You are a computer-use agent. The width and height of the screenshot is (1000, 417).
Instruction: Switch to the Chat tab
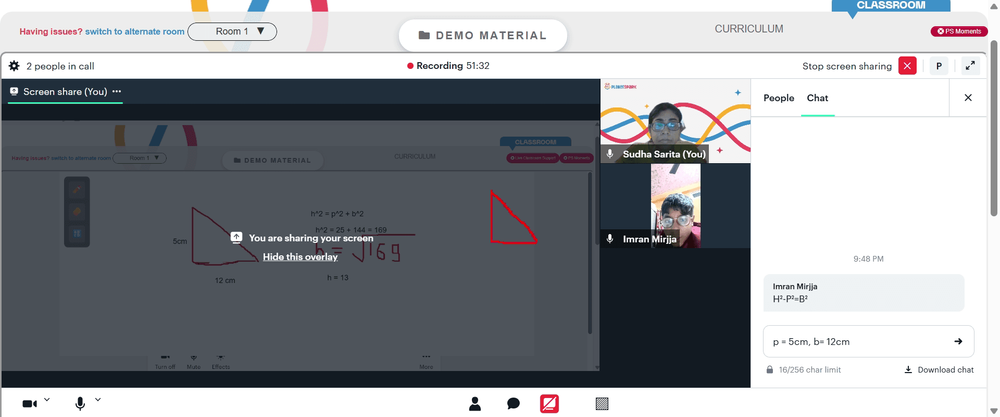click(817, 98)
